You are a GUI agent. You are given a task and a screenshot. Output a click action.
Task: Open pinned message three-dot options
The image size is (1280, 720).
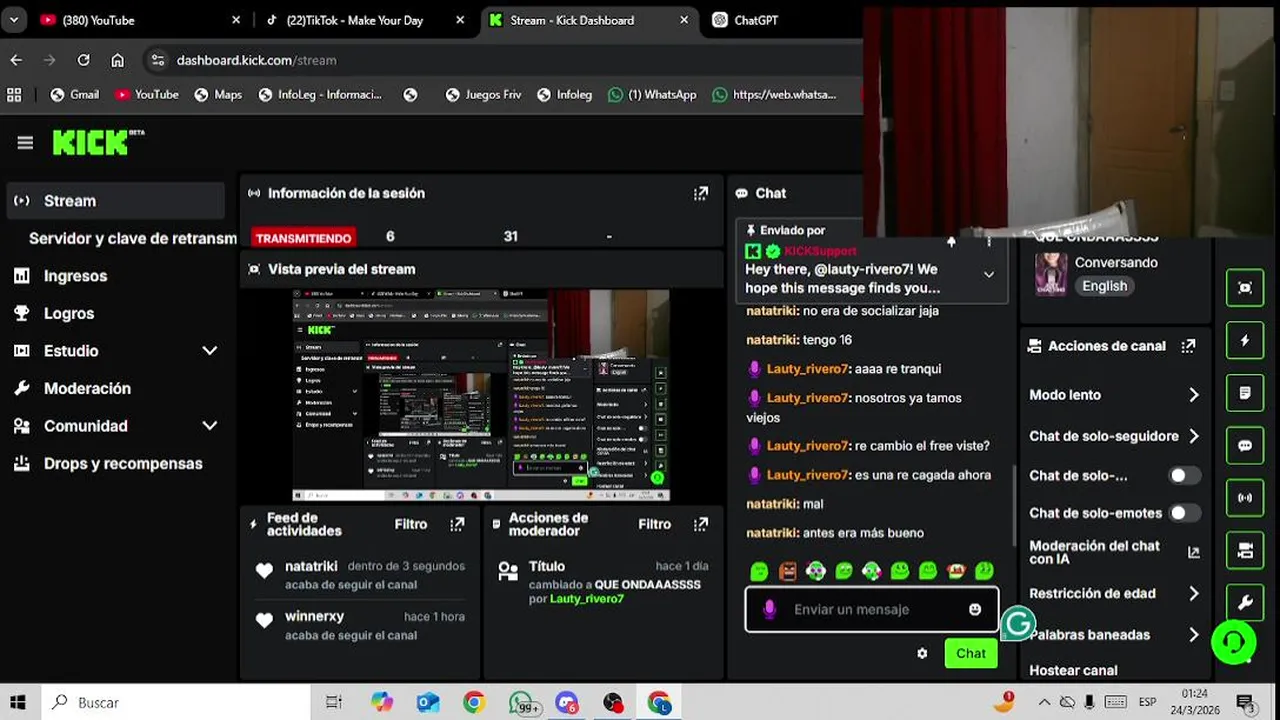(989, 241)
